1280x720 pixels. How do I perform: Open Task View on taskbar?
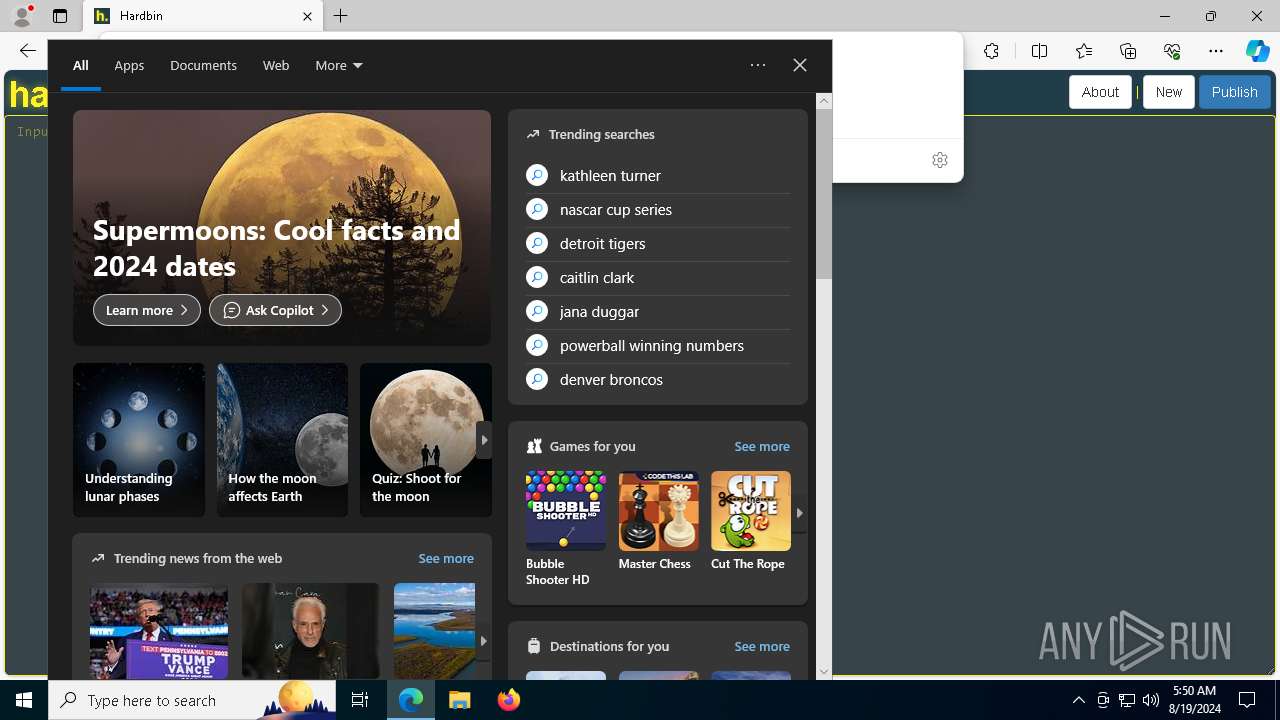pyautogui.click(x=360, y=700)
